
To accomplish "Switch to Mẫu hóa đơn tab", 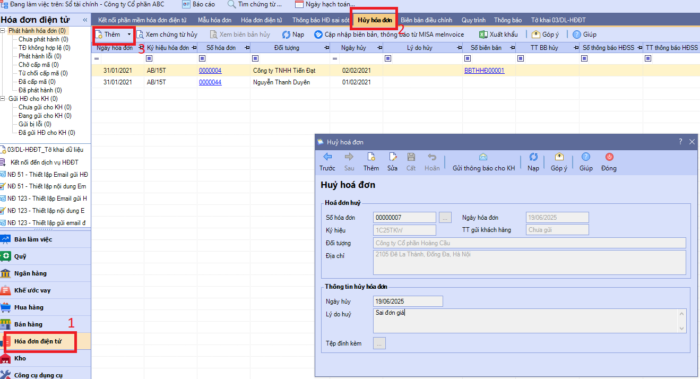I will 215,20.
